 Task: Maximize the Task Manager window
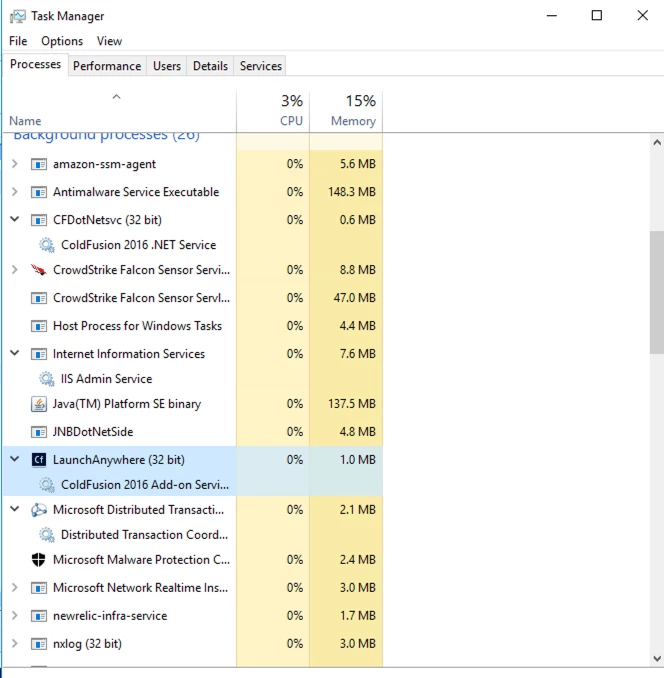click(597, 16)
